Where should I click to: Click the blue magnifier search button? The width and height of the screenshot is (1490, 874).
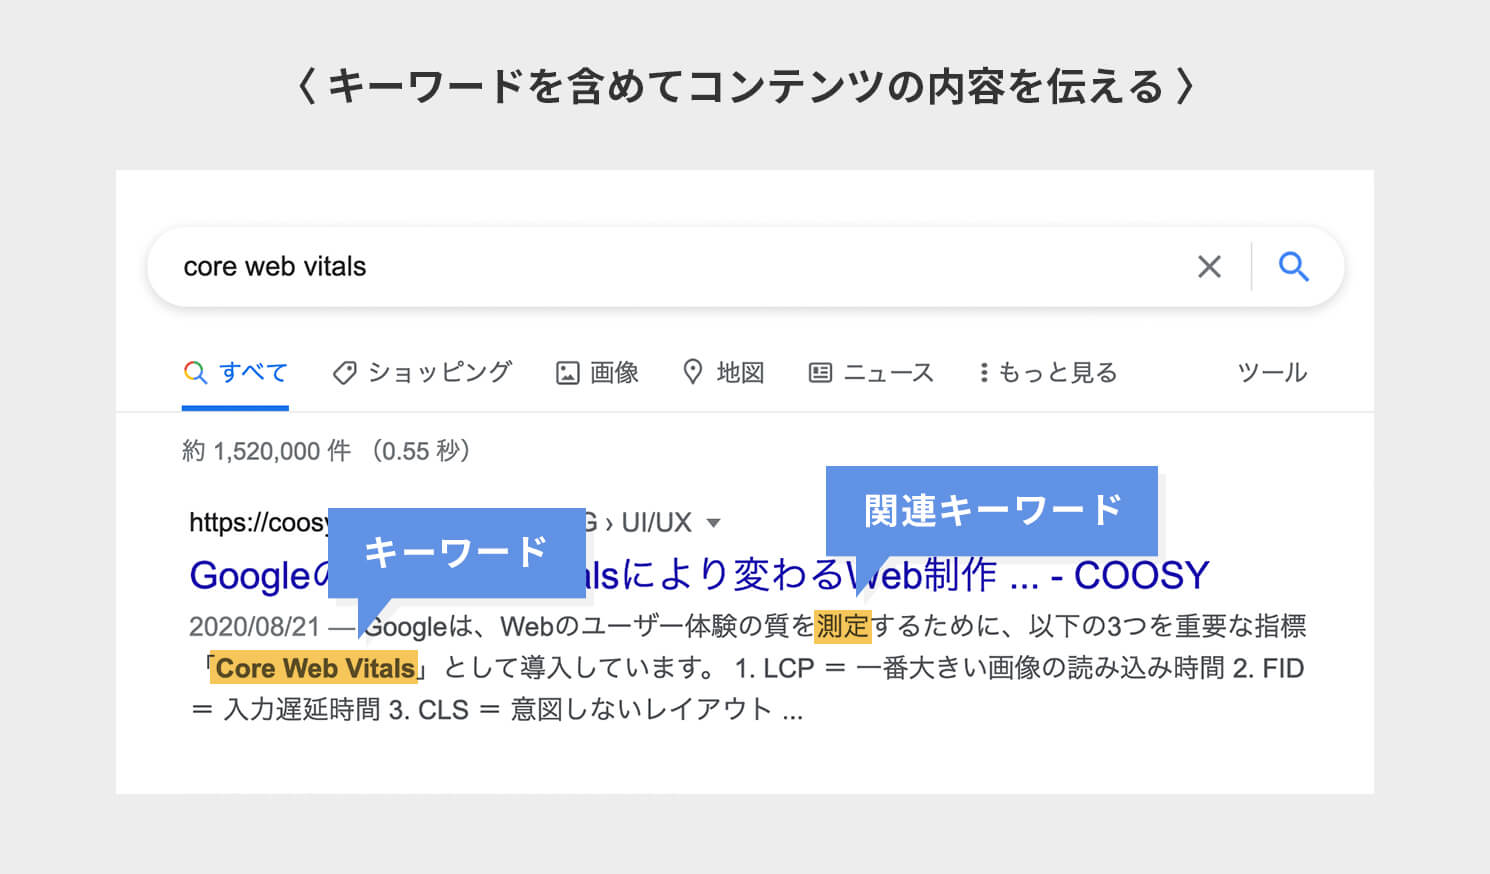1293,266
